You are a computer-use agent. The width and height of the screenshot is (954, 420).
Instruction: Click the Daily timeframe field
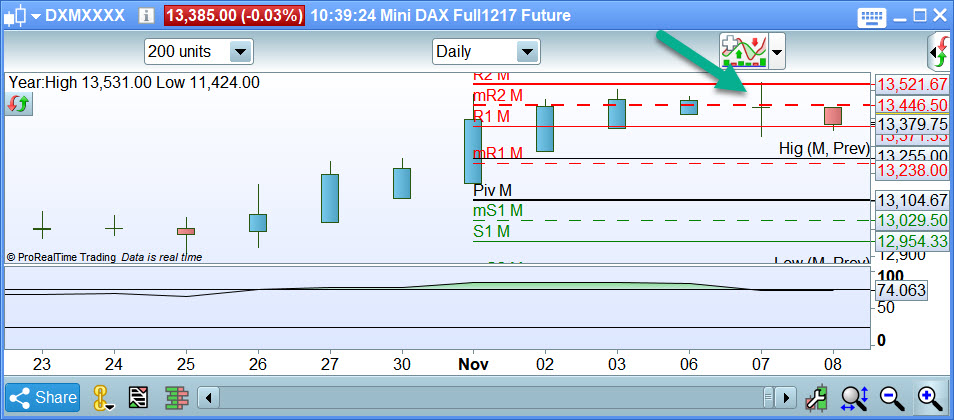[x=486, y=52]
